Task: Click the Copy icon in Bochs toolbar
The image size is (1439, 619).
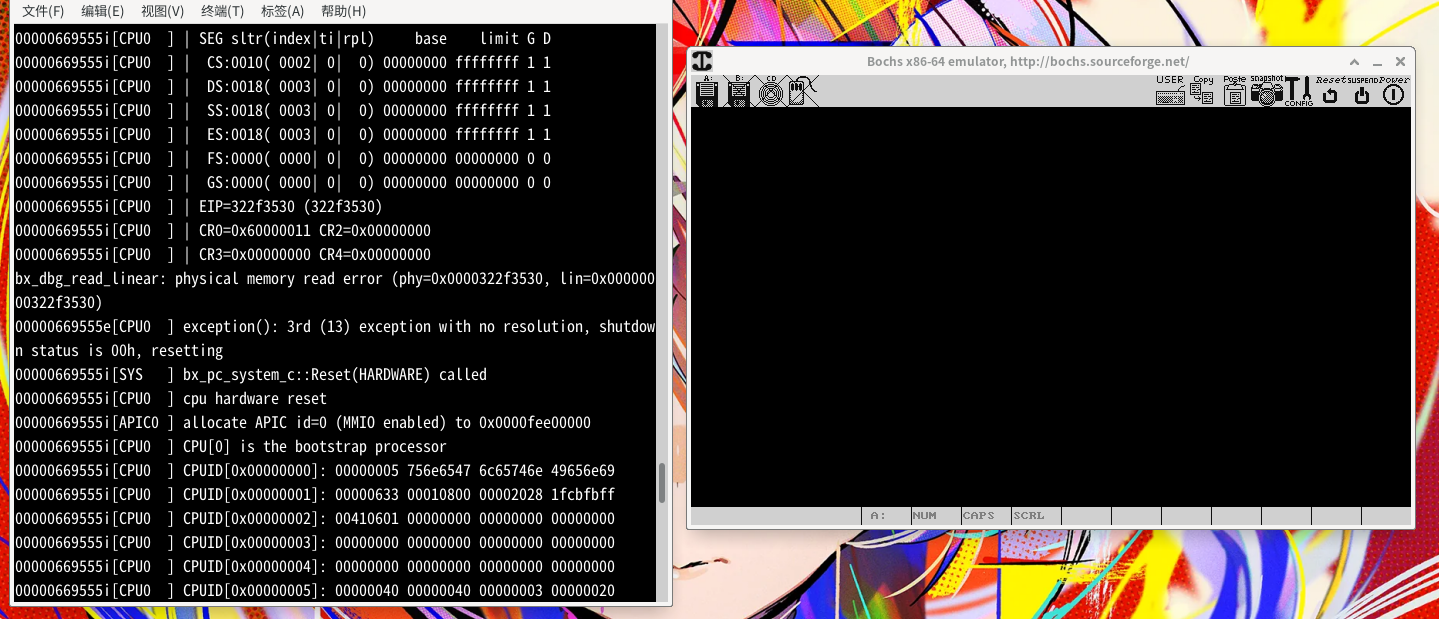Action: [x=1202, y=91]
